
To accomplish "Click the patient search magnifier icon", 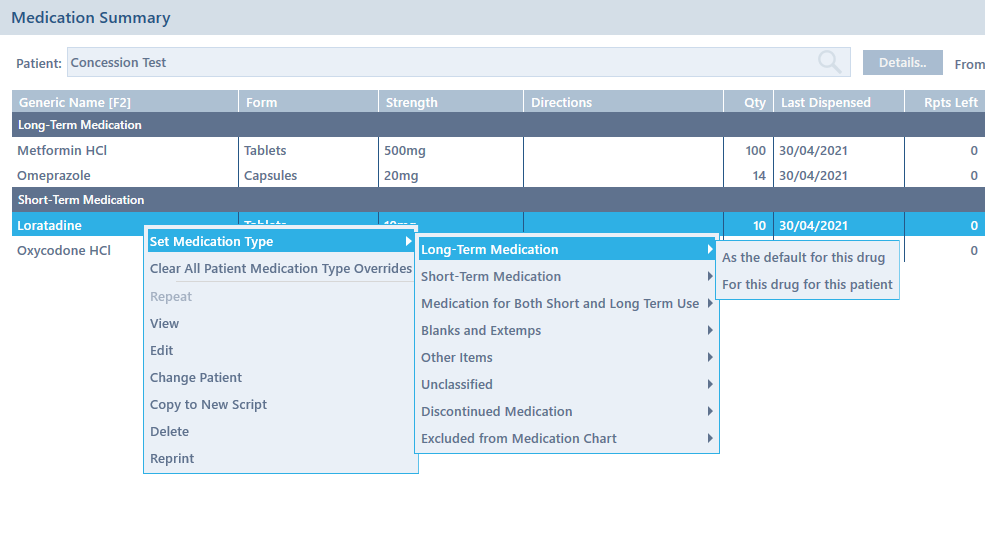I will (829, 62).
